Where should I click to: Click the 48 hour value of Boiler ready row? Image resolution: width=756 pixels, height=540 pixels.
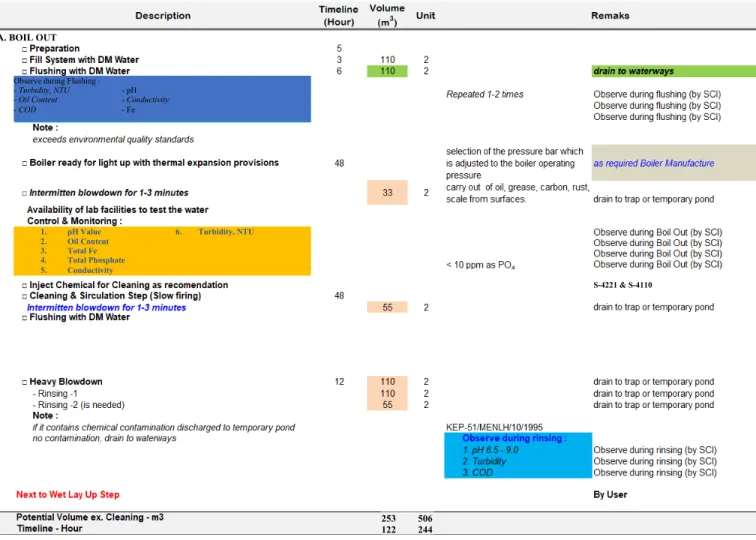pos(339,163)
